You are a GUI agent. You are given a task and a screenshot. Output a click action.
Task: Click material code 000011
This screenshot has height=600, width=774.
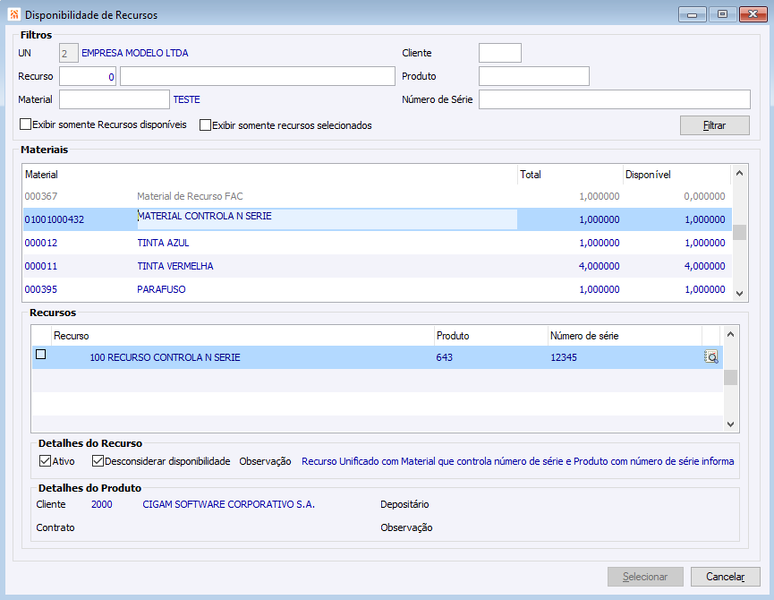pos(41,266)
